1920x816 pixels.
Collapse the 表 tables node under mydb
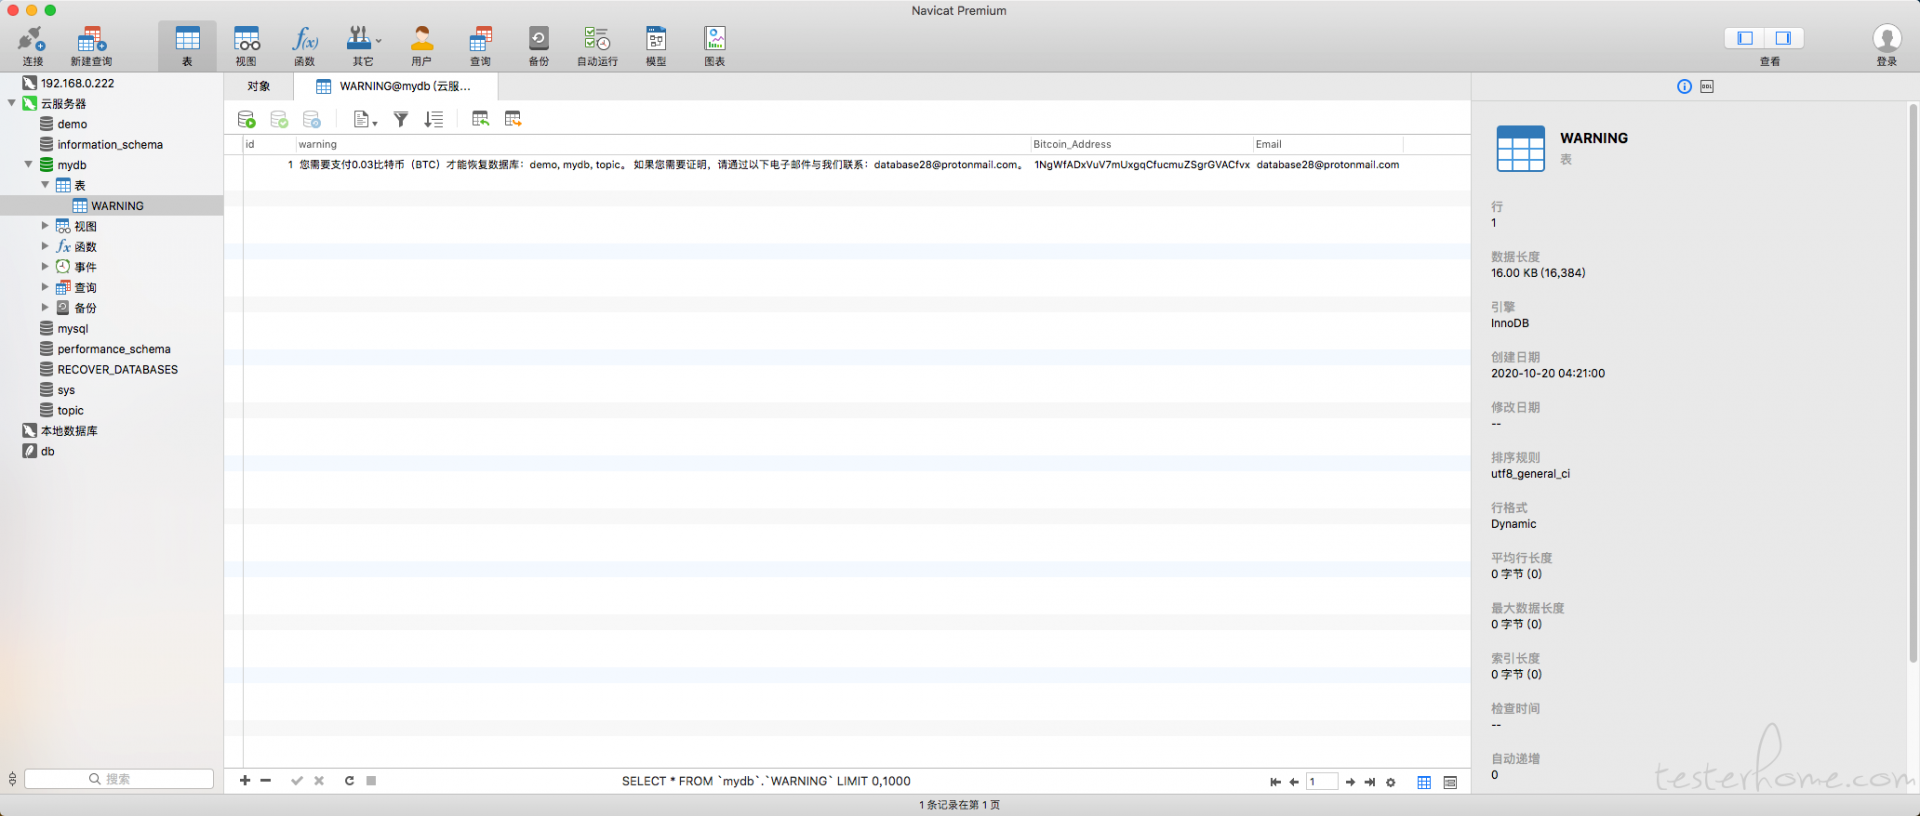(45, 185)
